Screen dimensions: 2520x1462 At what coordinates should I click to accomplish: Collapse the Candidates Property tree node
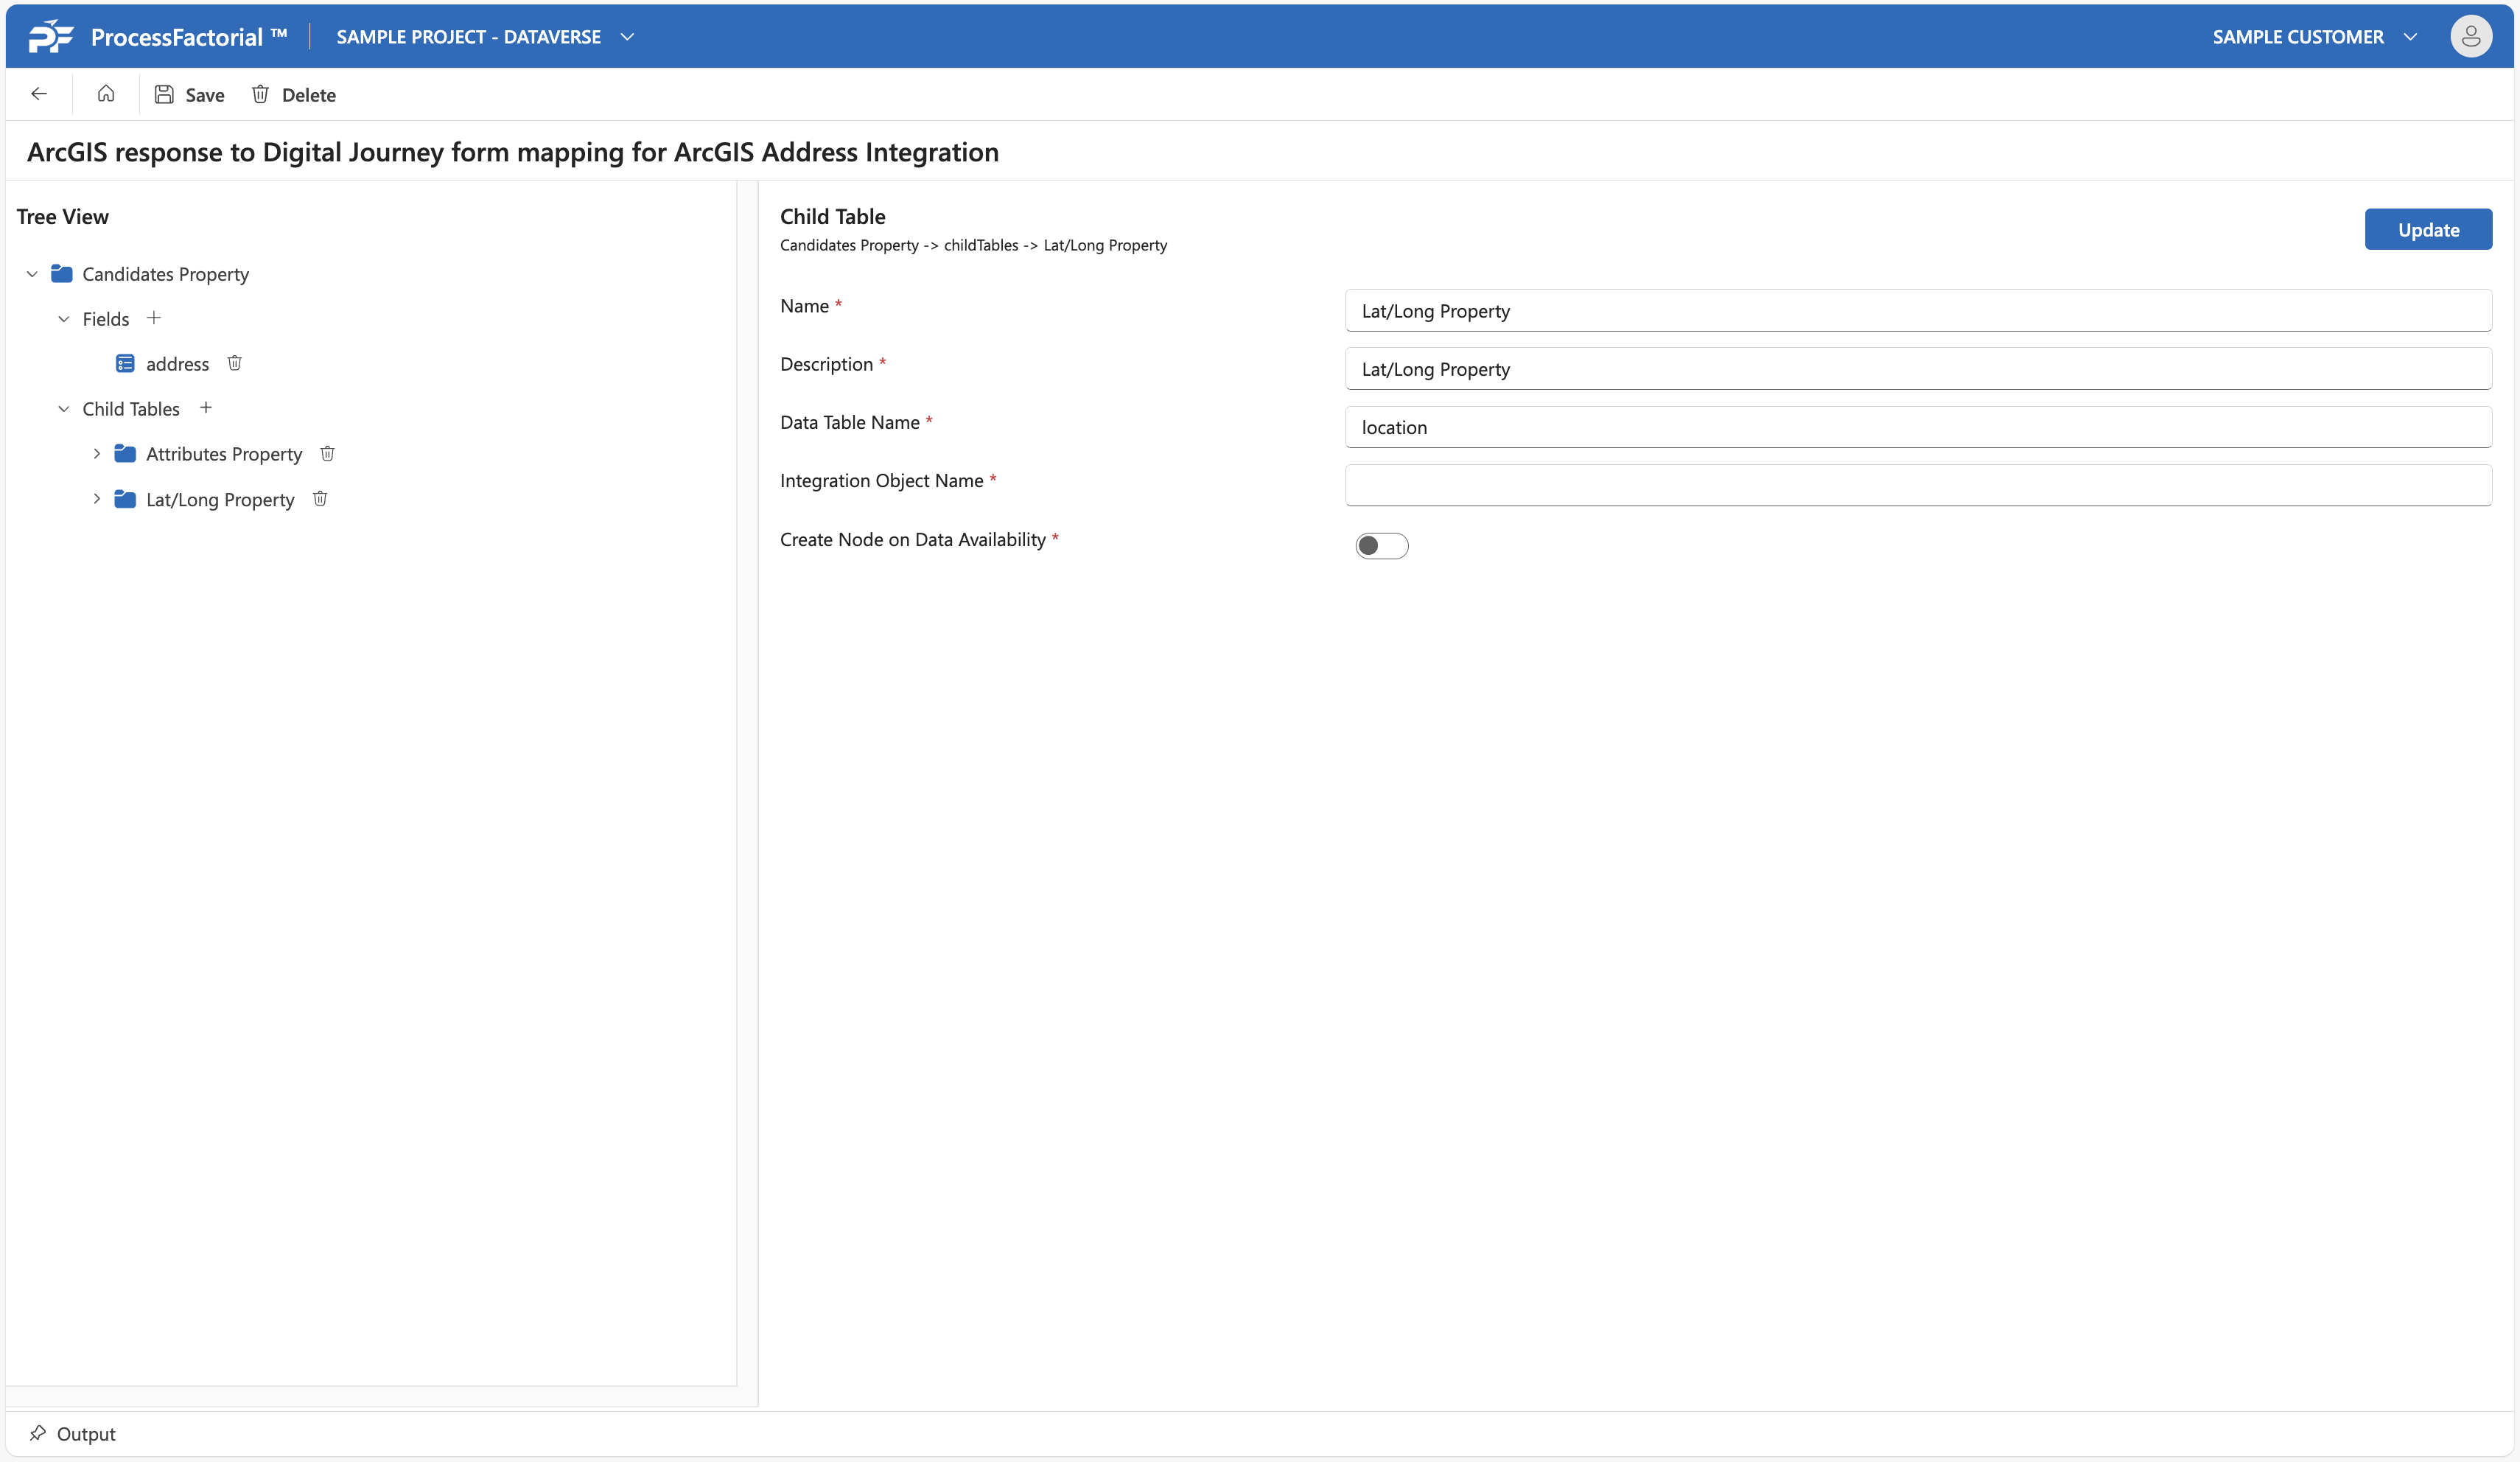click(32, 274)
